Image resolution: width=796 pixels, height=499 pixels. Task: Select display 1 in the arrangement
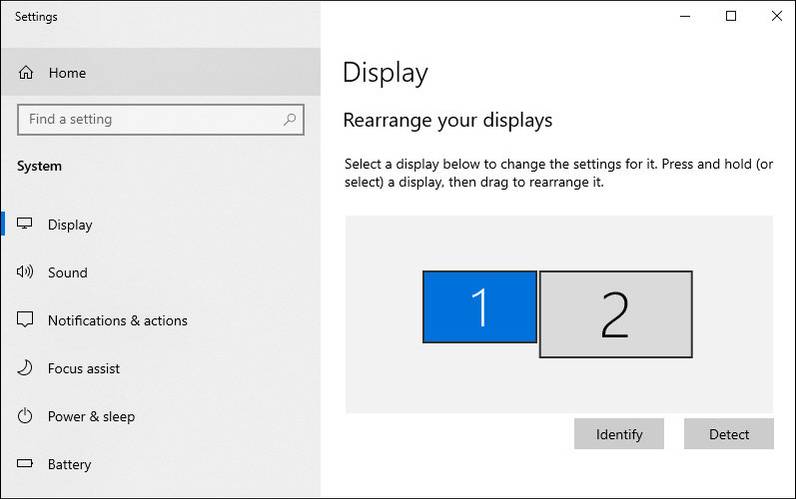[x=479, y=307]
